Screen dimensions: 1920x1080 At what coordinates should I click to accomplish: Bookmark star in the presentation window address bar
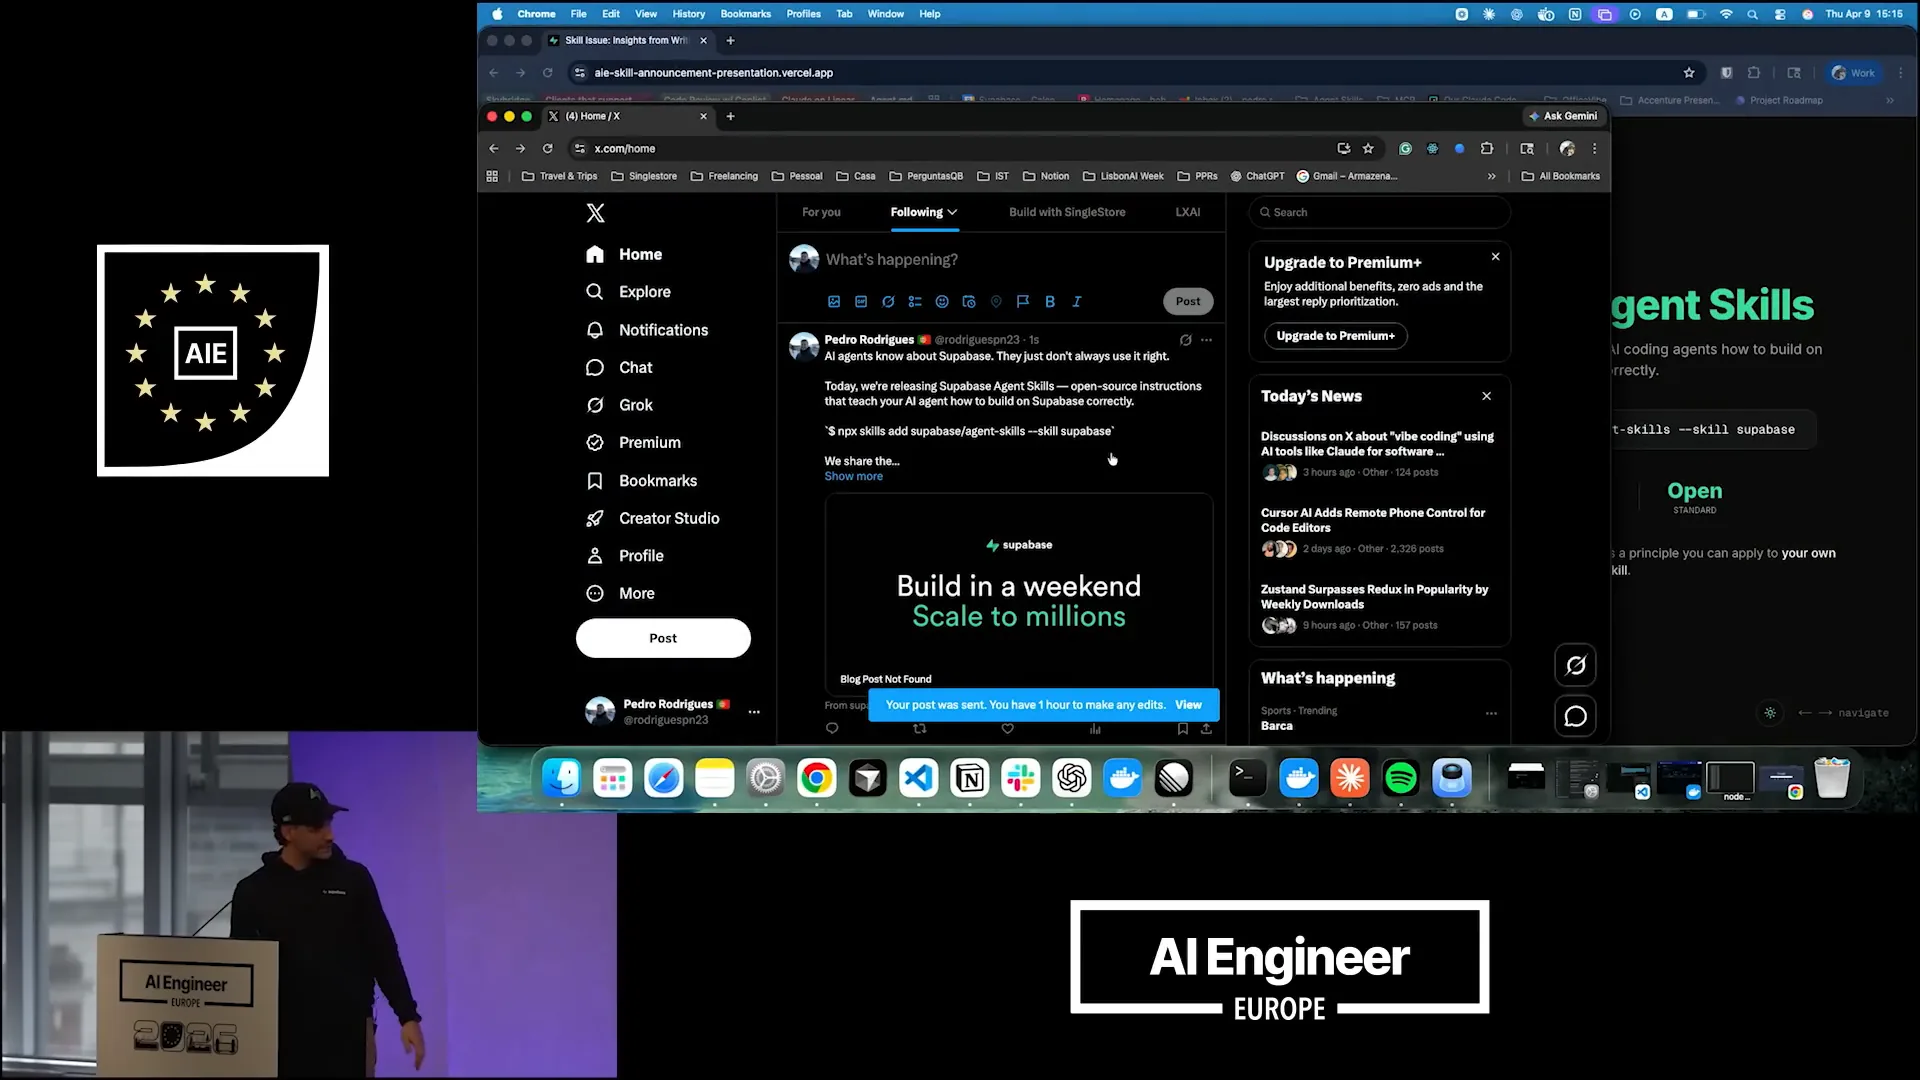tap(1689, 73)
